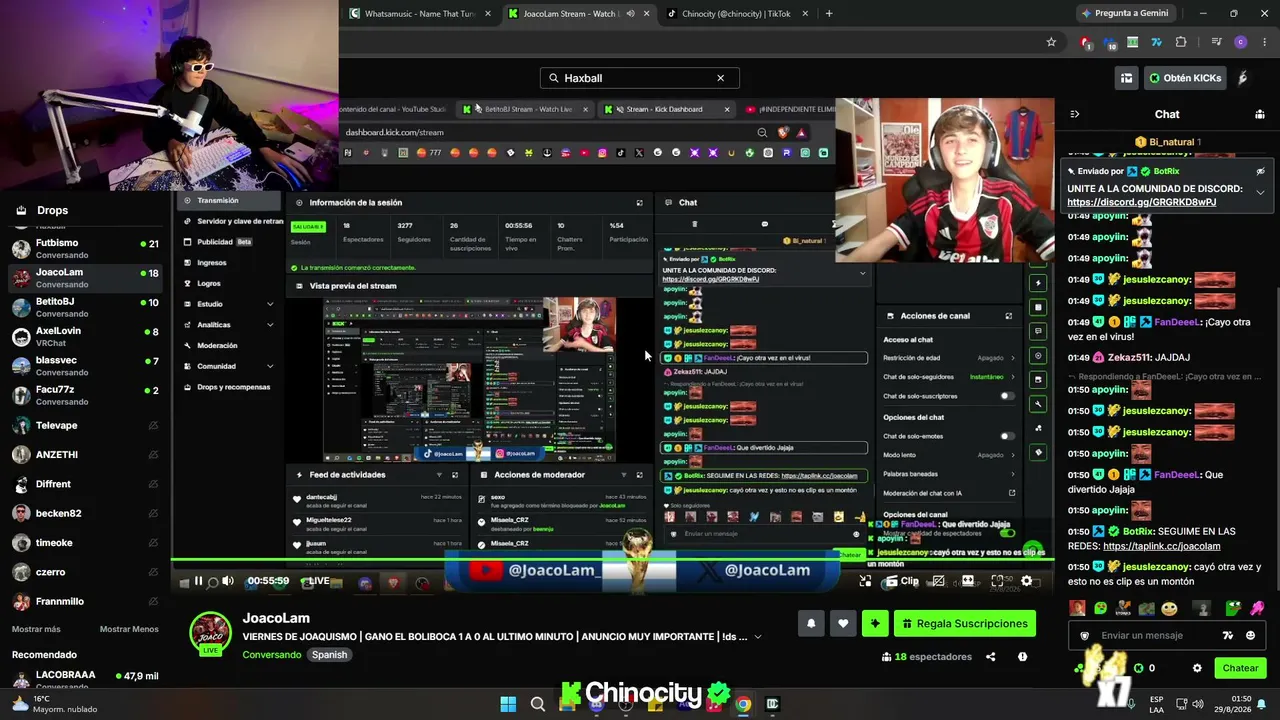Open offline channel Televape in sidebar
This screenshot has height=720, width=1280.
pyautogui.click(x=85, y=425)
